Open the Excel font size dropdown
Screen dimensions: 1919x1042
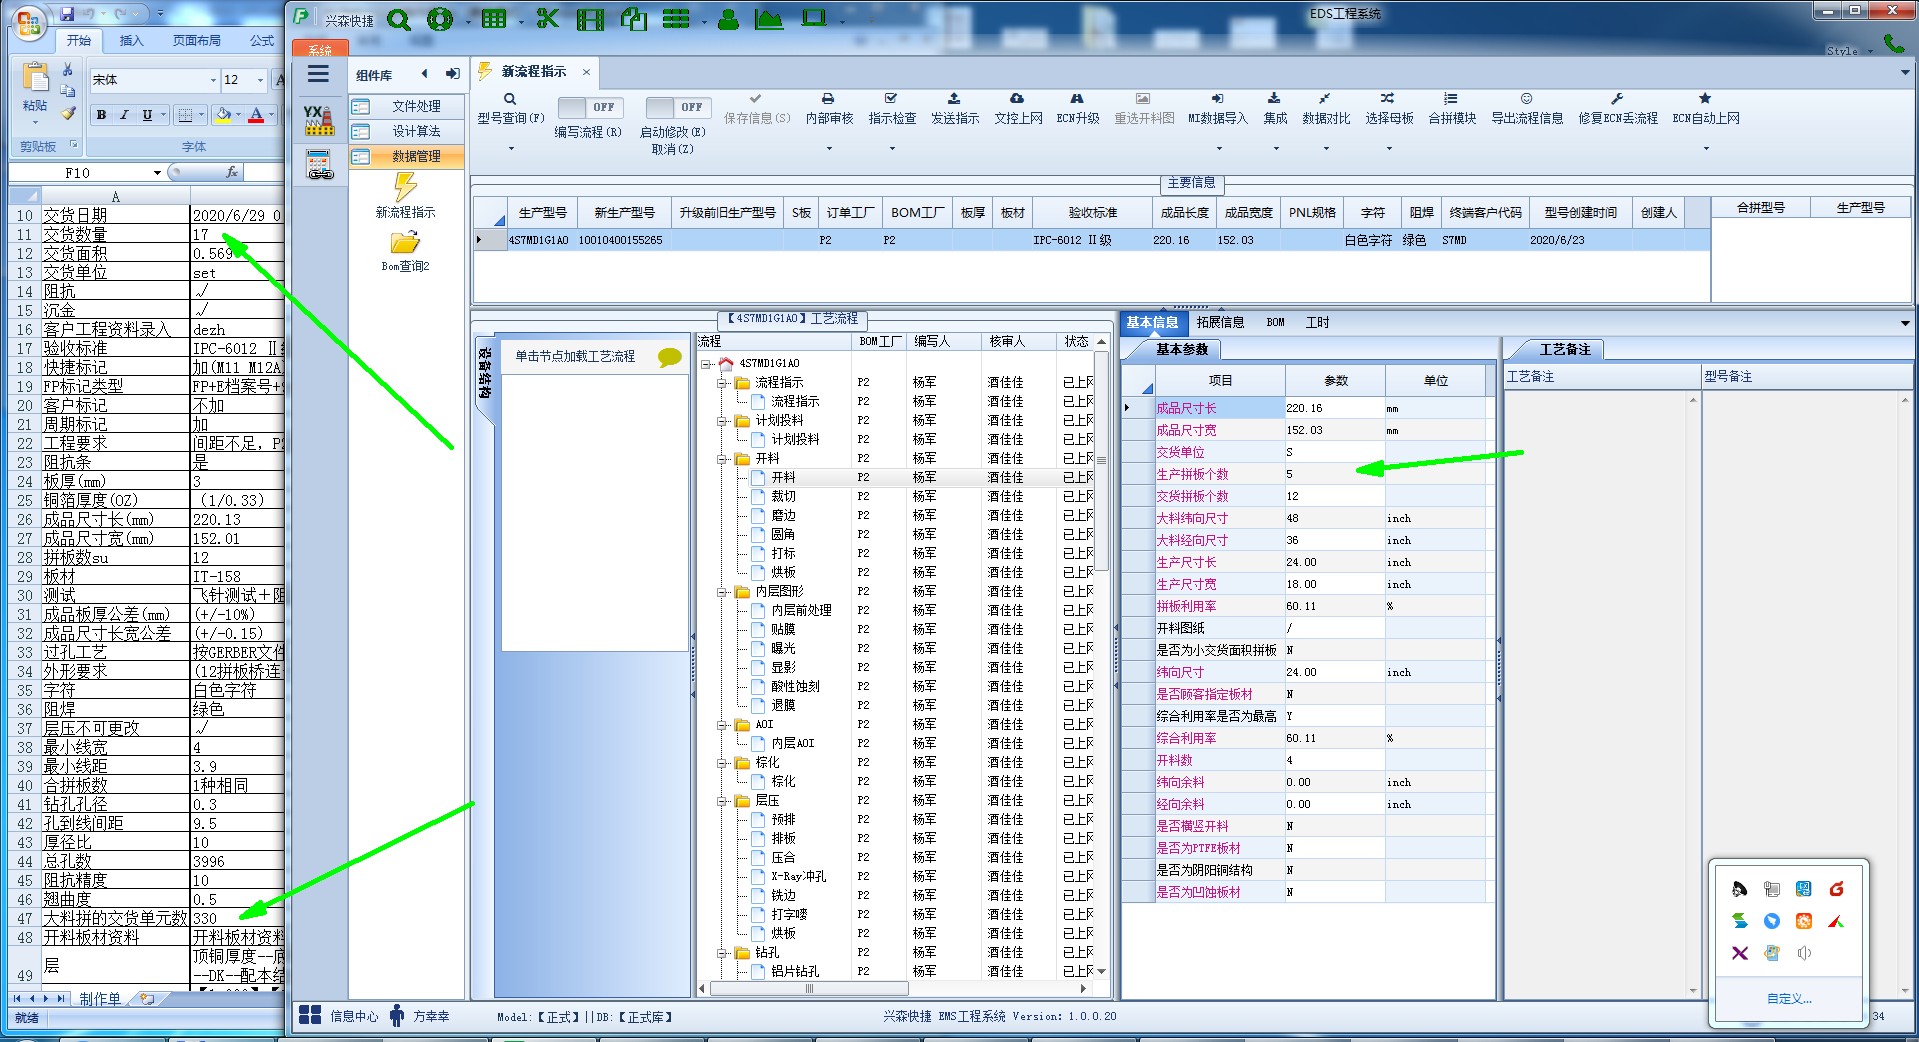[x=261, y=80]
